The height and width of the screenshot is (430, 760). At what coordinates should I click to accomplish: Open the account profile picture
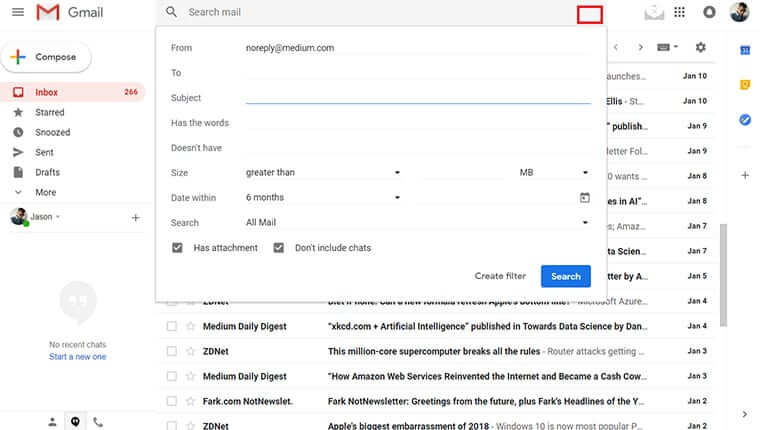pos(740,12)
